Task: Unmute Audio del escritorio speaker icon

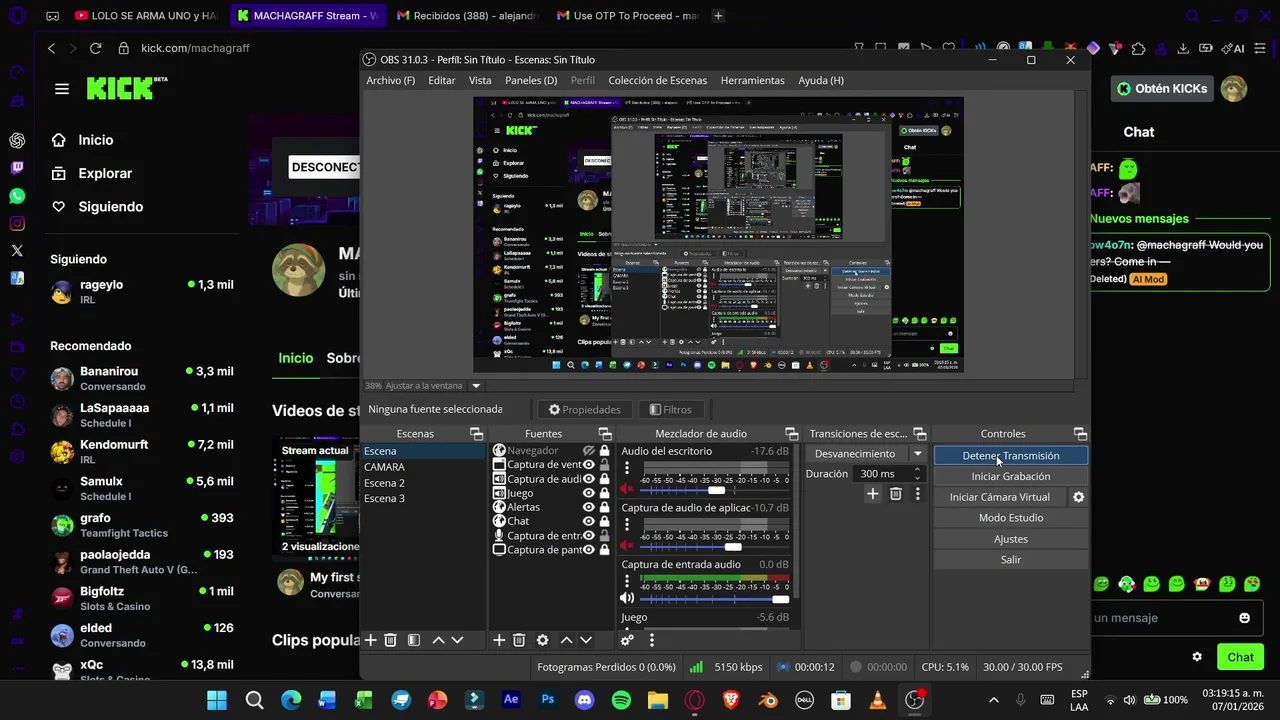Action: [628, 489]
